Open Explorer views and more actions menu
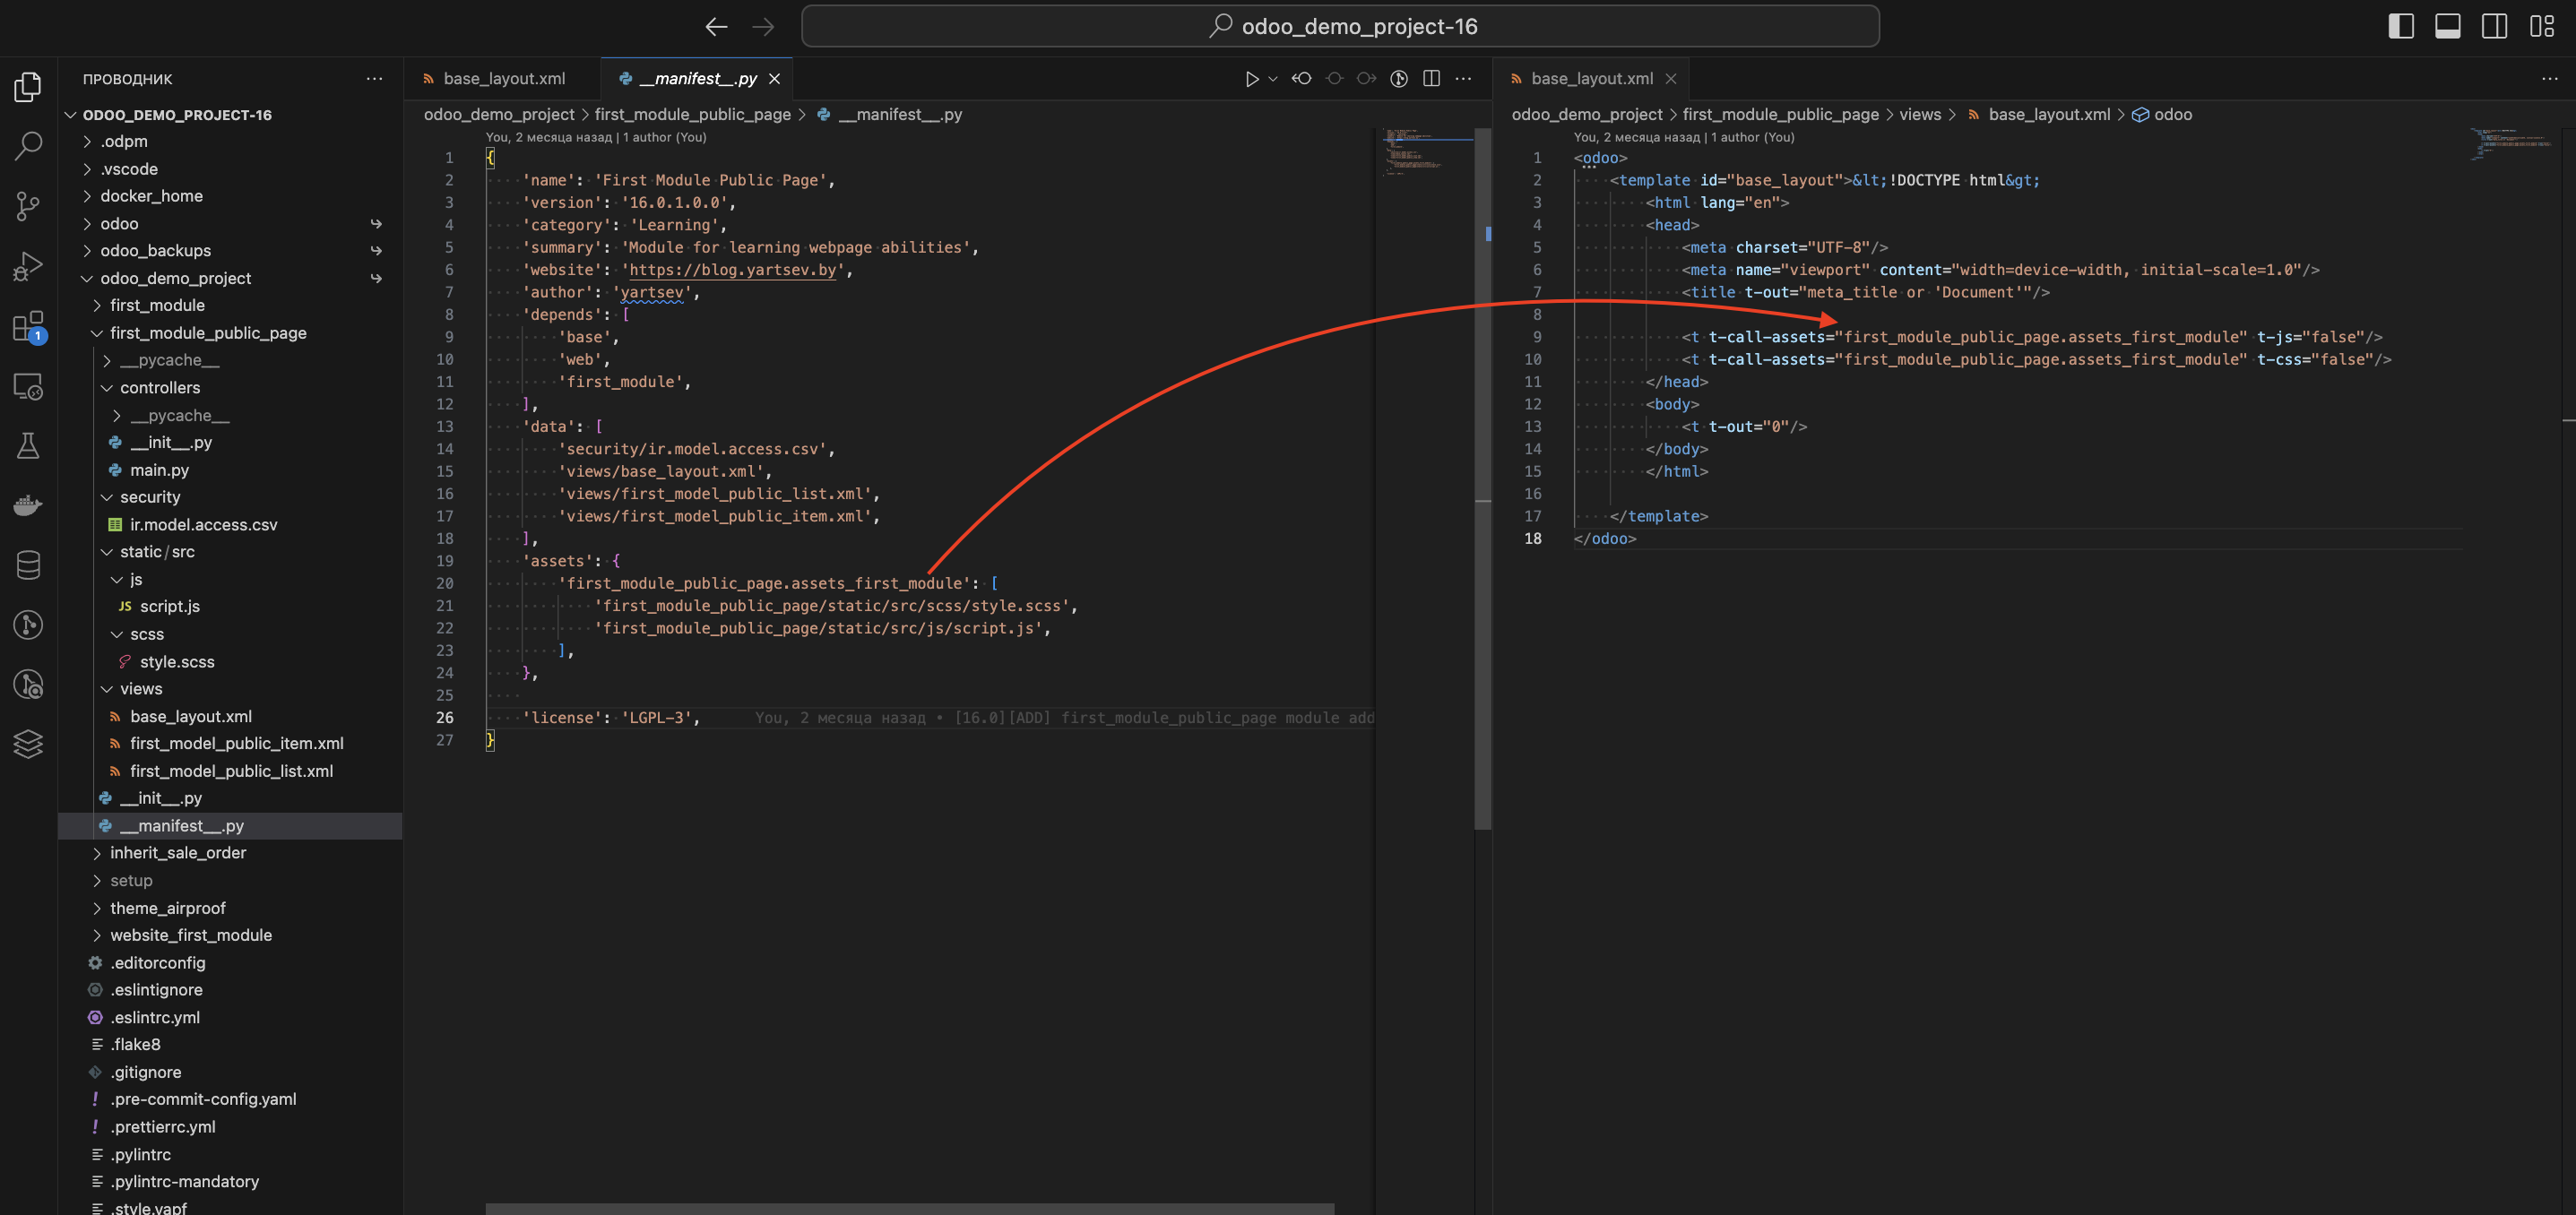The width and height of the screenshot is (2576, 1215). click(x=374, y=79)
